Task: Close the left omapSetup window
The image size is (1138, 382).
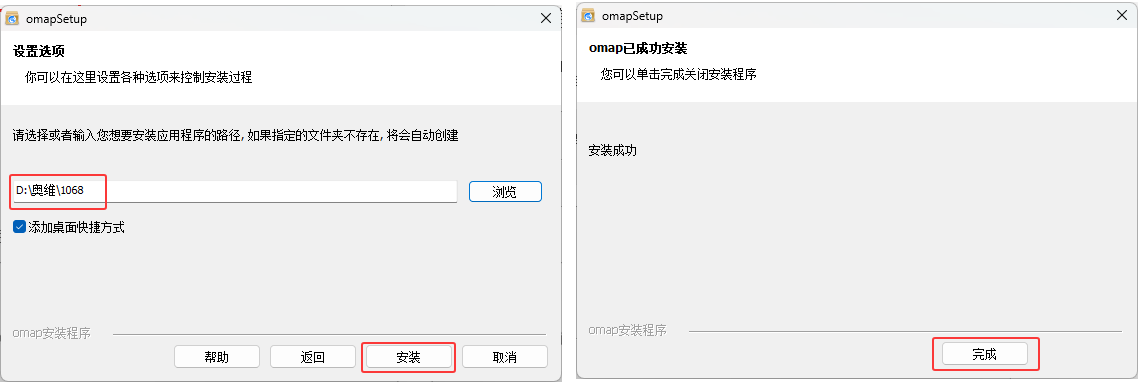Action: pos(545,19)
